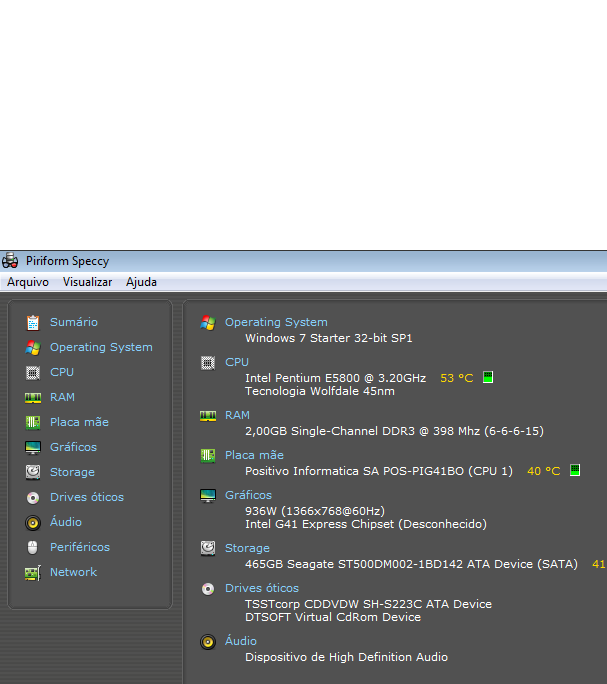This screenshot has height=684, width=607.
Task: Click the CPU chip icon in sidebar
Action: 33,373
